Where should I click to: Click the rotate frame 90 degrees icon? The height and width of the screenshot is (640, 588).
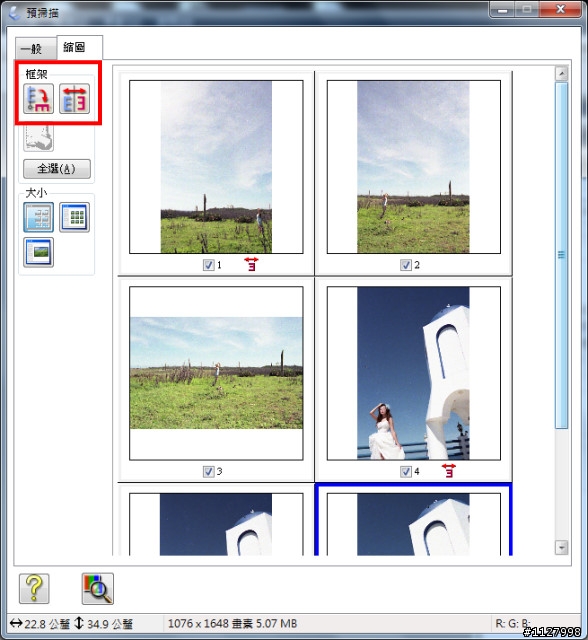38,99
